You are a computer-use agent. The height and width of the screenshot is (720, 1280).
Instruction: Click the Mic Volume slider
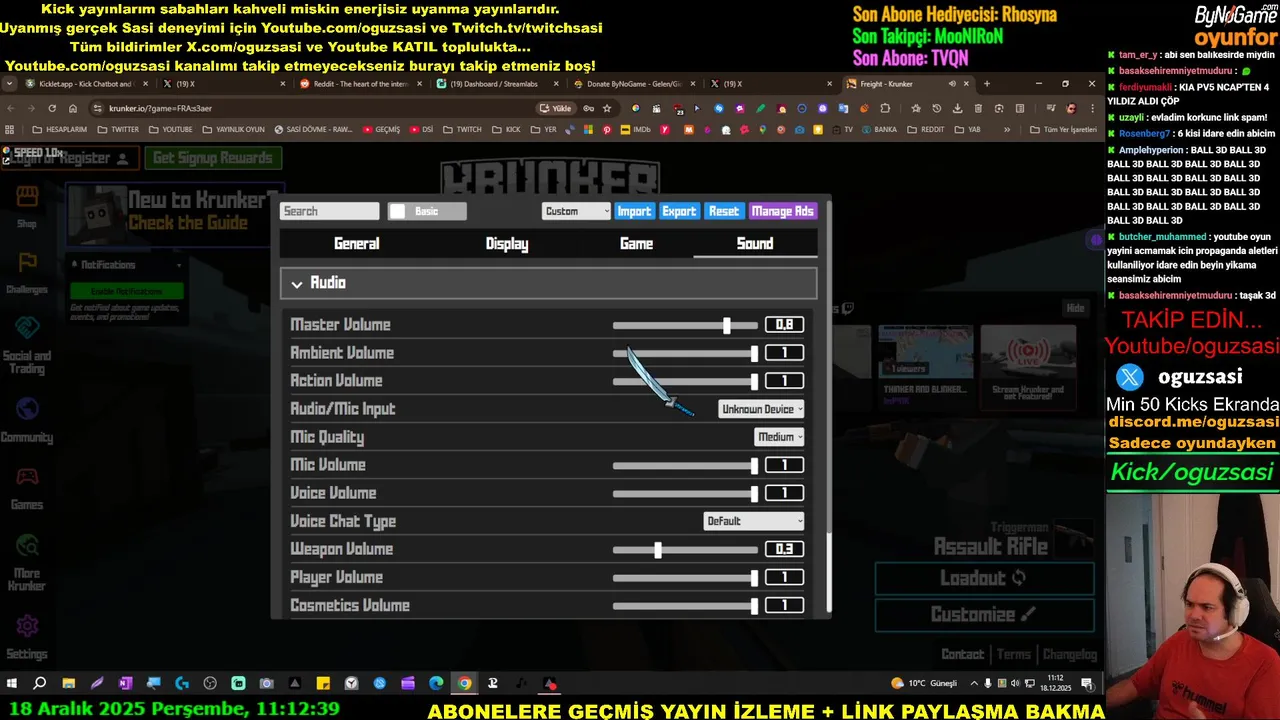686,465
